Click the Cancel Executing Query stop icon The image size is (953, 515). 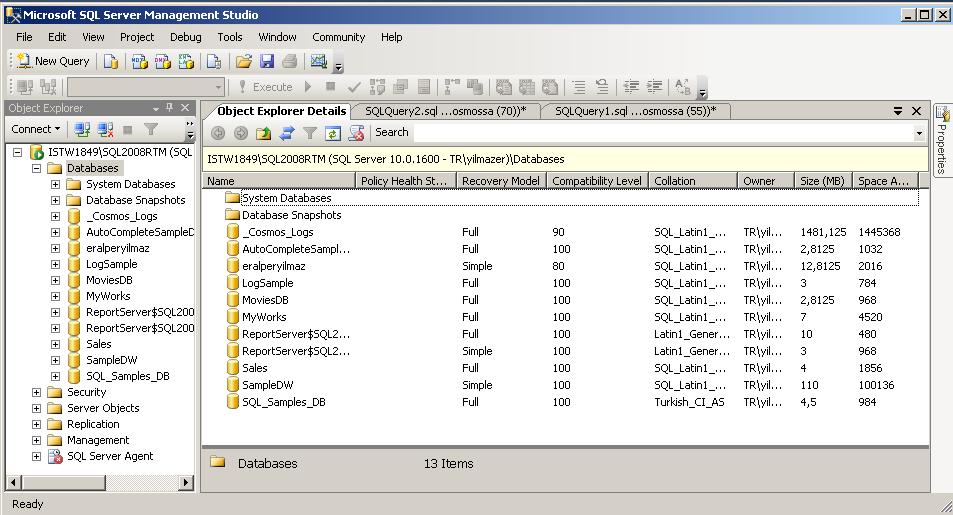coord(331,87)
